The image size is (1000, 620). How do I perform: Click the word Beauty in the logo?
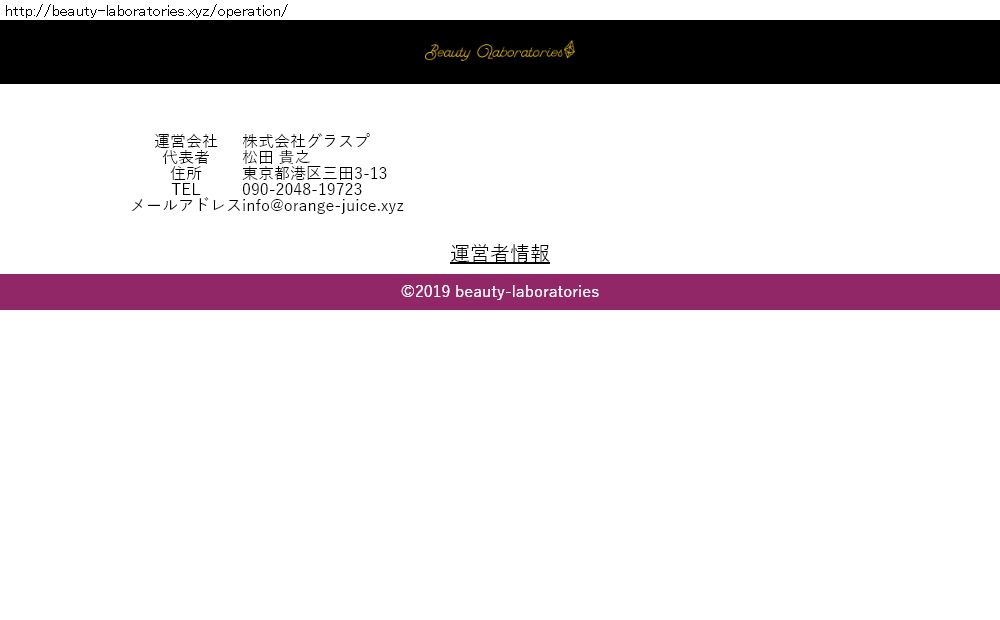coord(447,53)
